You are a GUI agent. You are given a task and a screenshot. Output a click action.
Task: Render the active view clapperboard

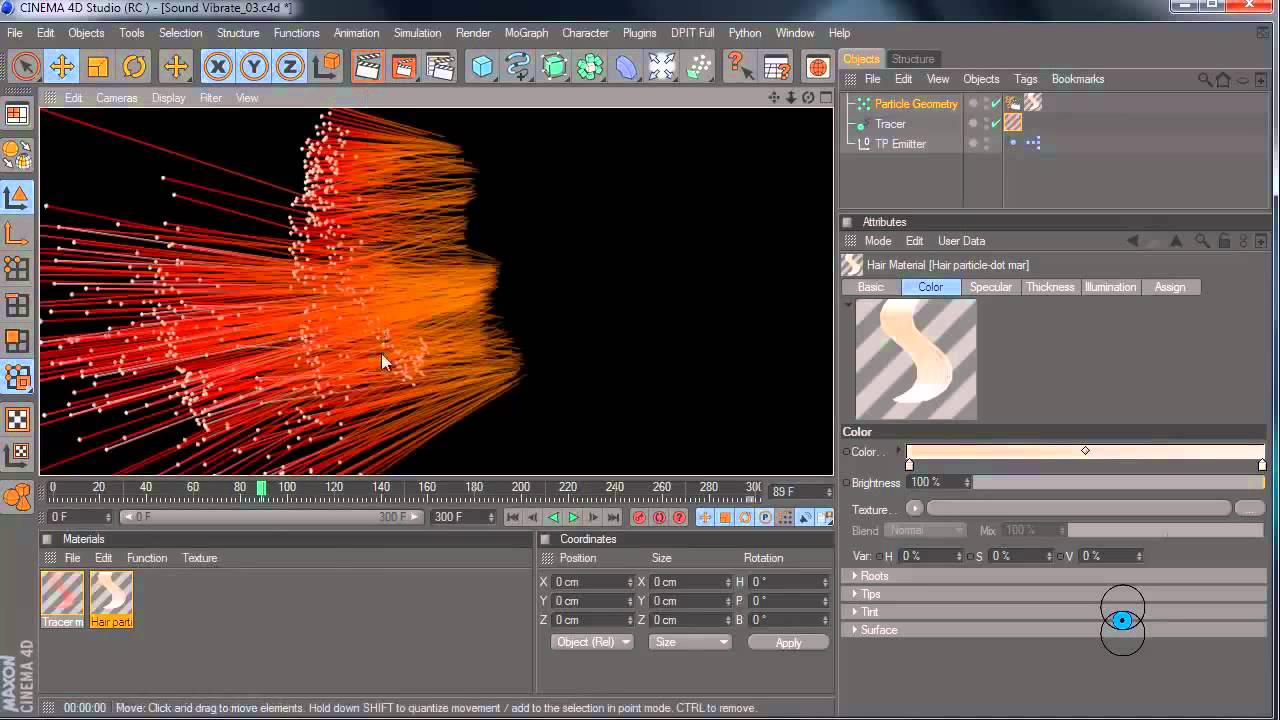click(x=368, y=67)
